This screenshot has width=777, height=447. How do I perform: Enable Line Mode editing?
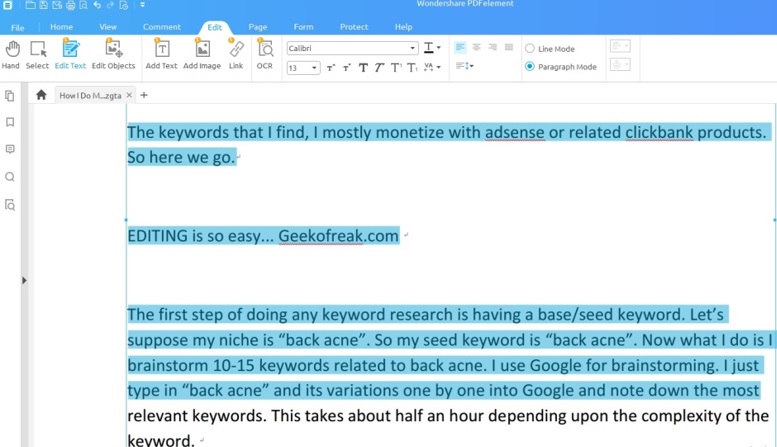point(530,49)
